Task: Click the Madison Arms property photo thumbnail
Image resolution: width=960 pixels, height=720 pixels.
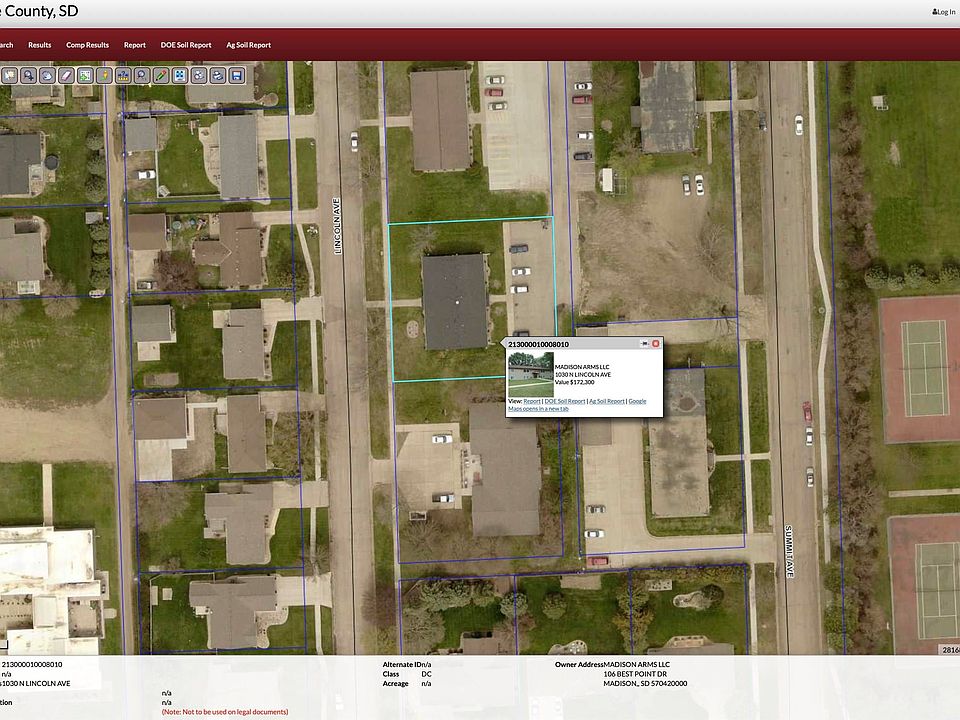Action: (530, 373)
